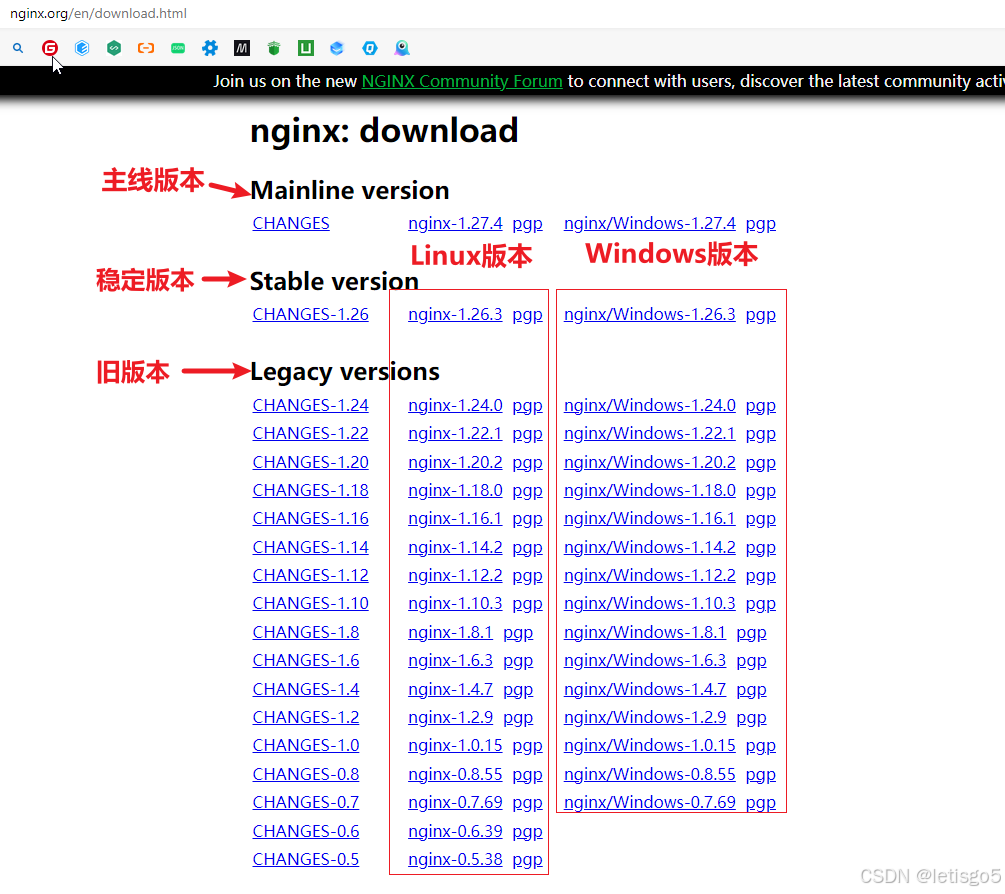1005x894 pixels.
Task: Open pgp signature for nginx-0.5.38
Action: pos(527,861)
